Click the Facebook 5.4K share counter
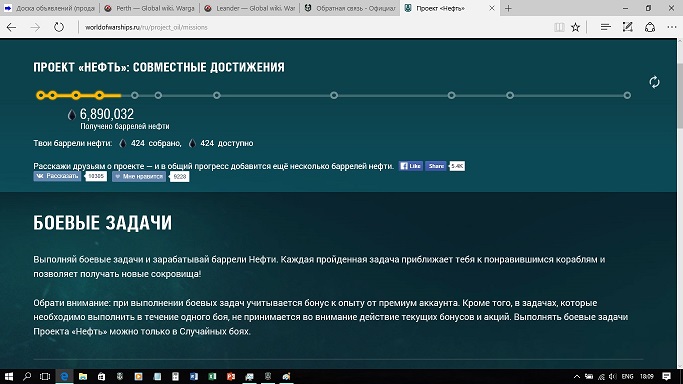This screenshot has width=683, height=384. (457, 166)
